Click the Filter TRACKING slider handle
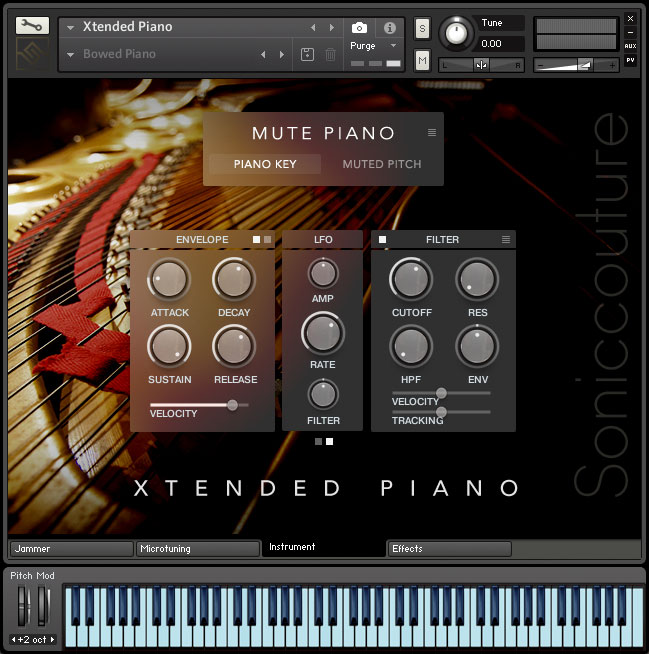 click(x=441, y=412)
